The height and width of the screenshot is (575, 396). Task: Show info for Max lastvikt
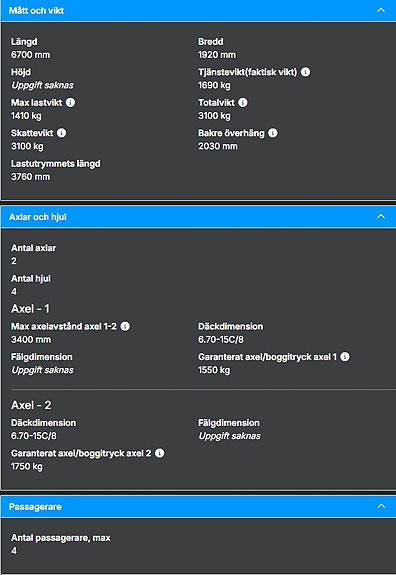click(x=70, y=102)
